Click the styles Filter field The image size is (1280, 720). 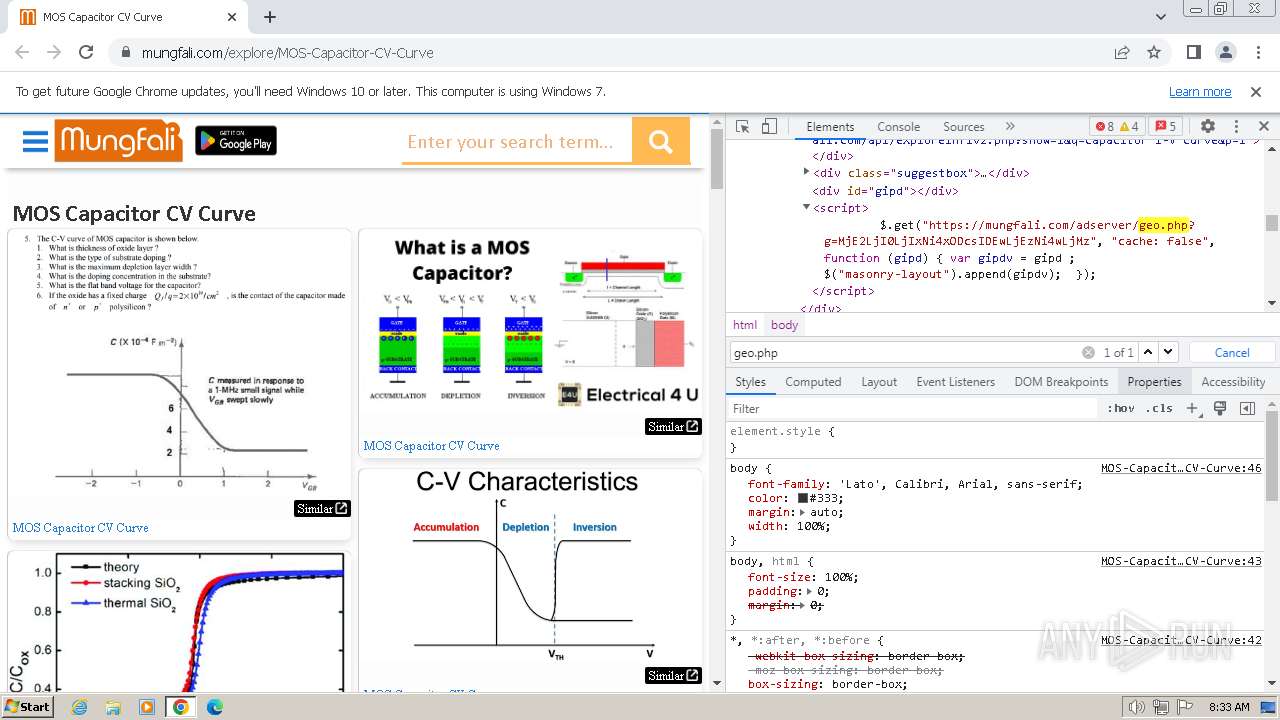tap(912, 408)
